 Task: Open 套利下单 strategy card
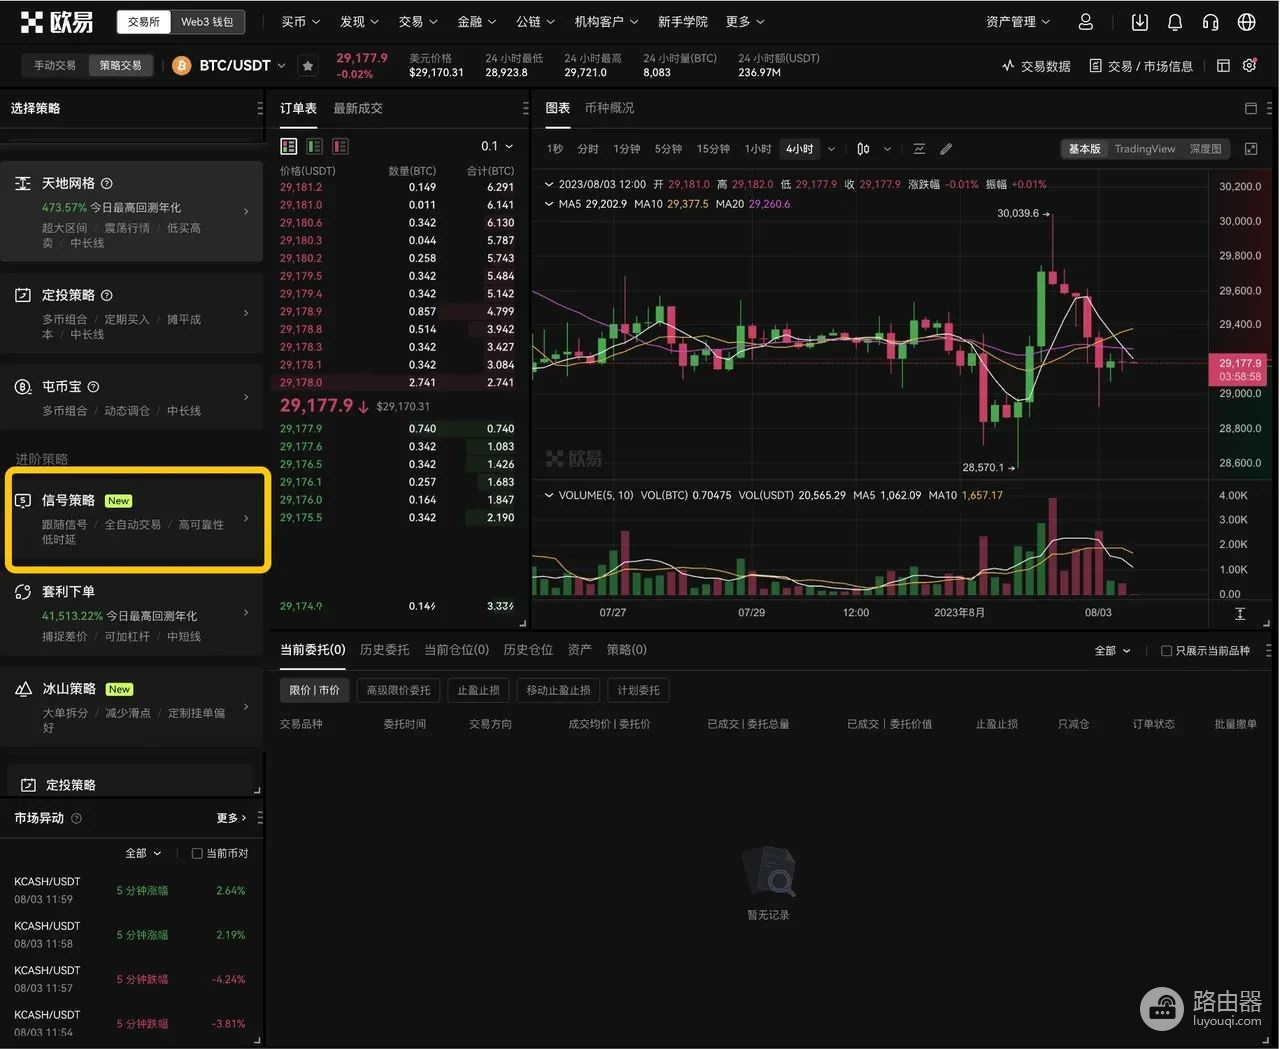pyautogui.click(x=131, y=613)
